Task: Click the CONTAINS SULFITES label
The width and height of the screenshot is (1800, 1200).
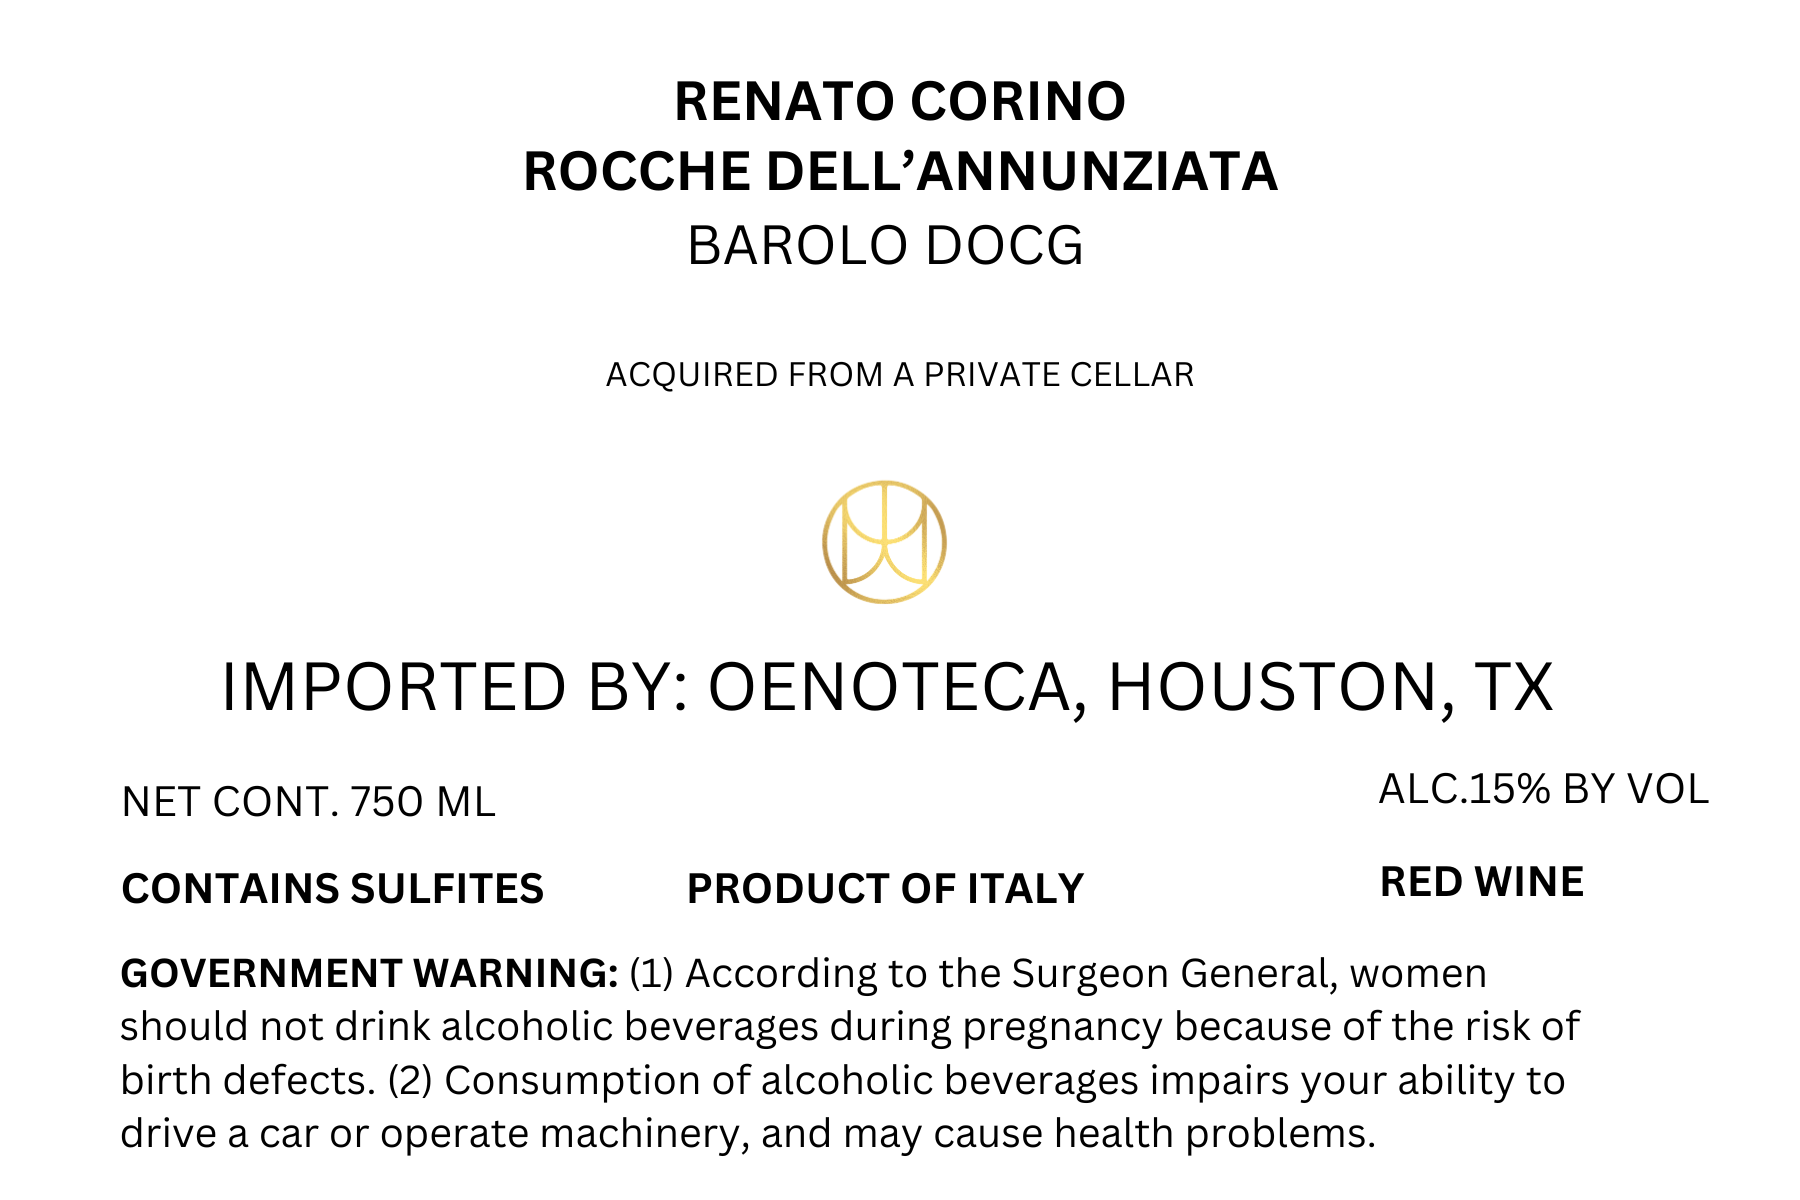Action: [332, 889]
